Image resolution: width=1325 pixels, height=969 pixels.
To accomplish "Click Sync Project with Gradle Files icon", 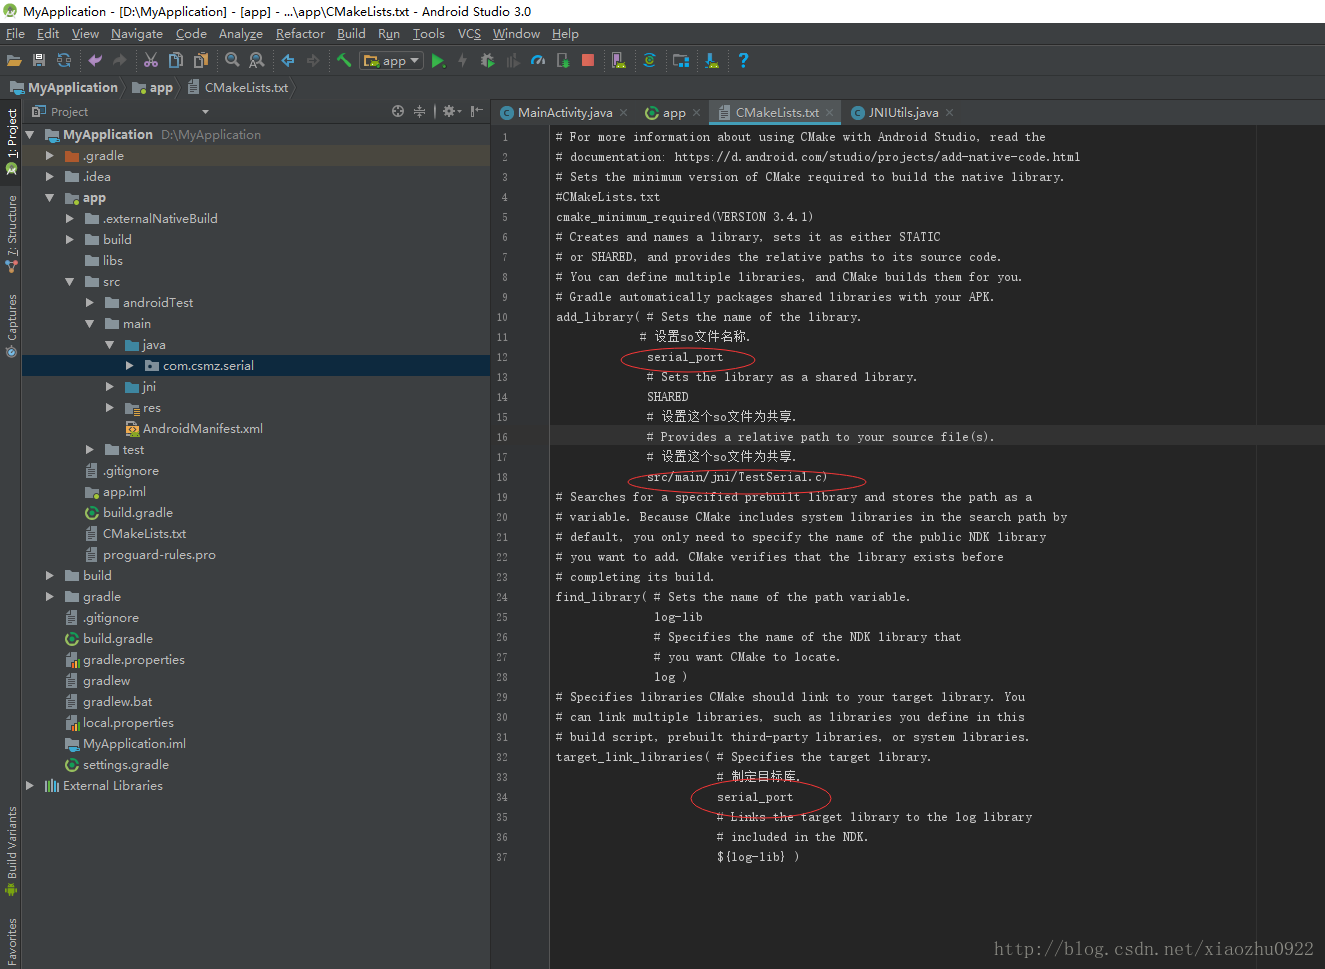I will [x=650, y=61].
